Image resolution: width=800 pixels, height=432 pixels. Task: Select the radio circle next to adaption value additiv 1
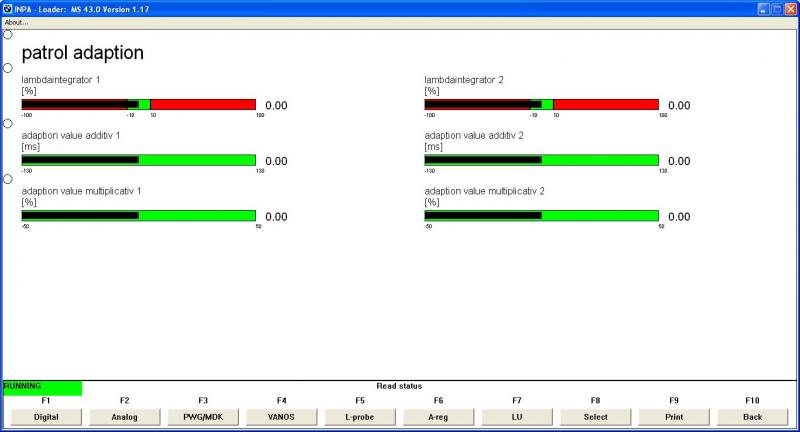pos(8,124)
